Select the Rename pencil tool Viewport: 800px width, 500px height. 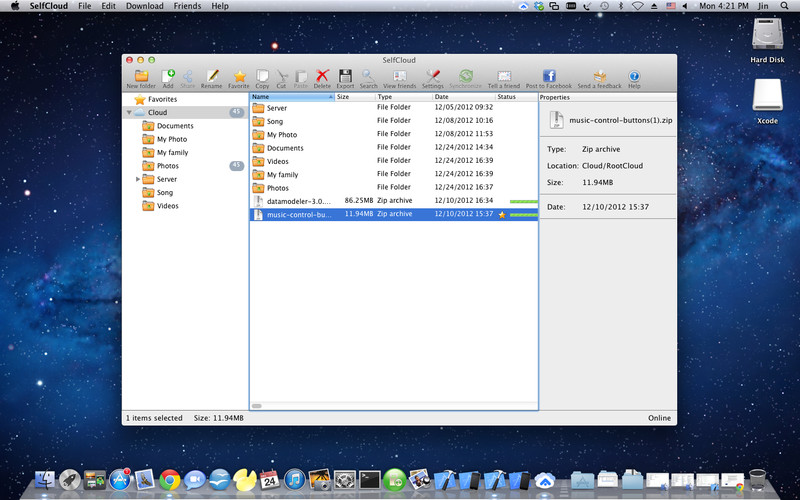(211, 79)
